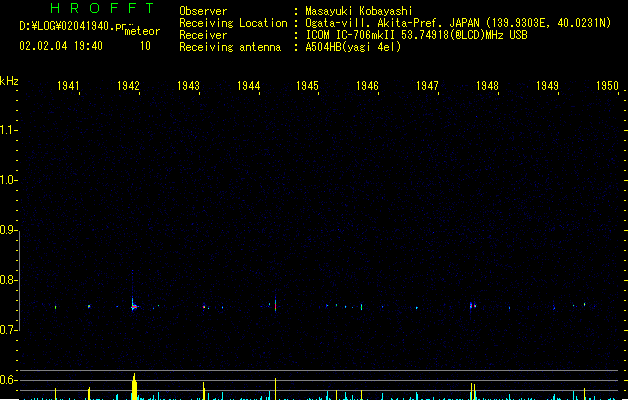629x400 pixels.
Task: Click the Receiver field label
Action: [x=203, y=35]
